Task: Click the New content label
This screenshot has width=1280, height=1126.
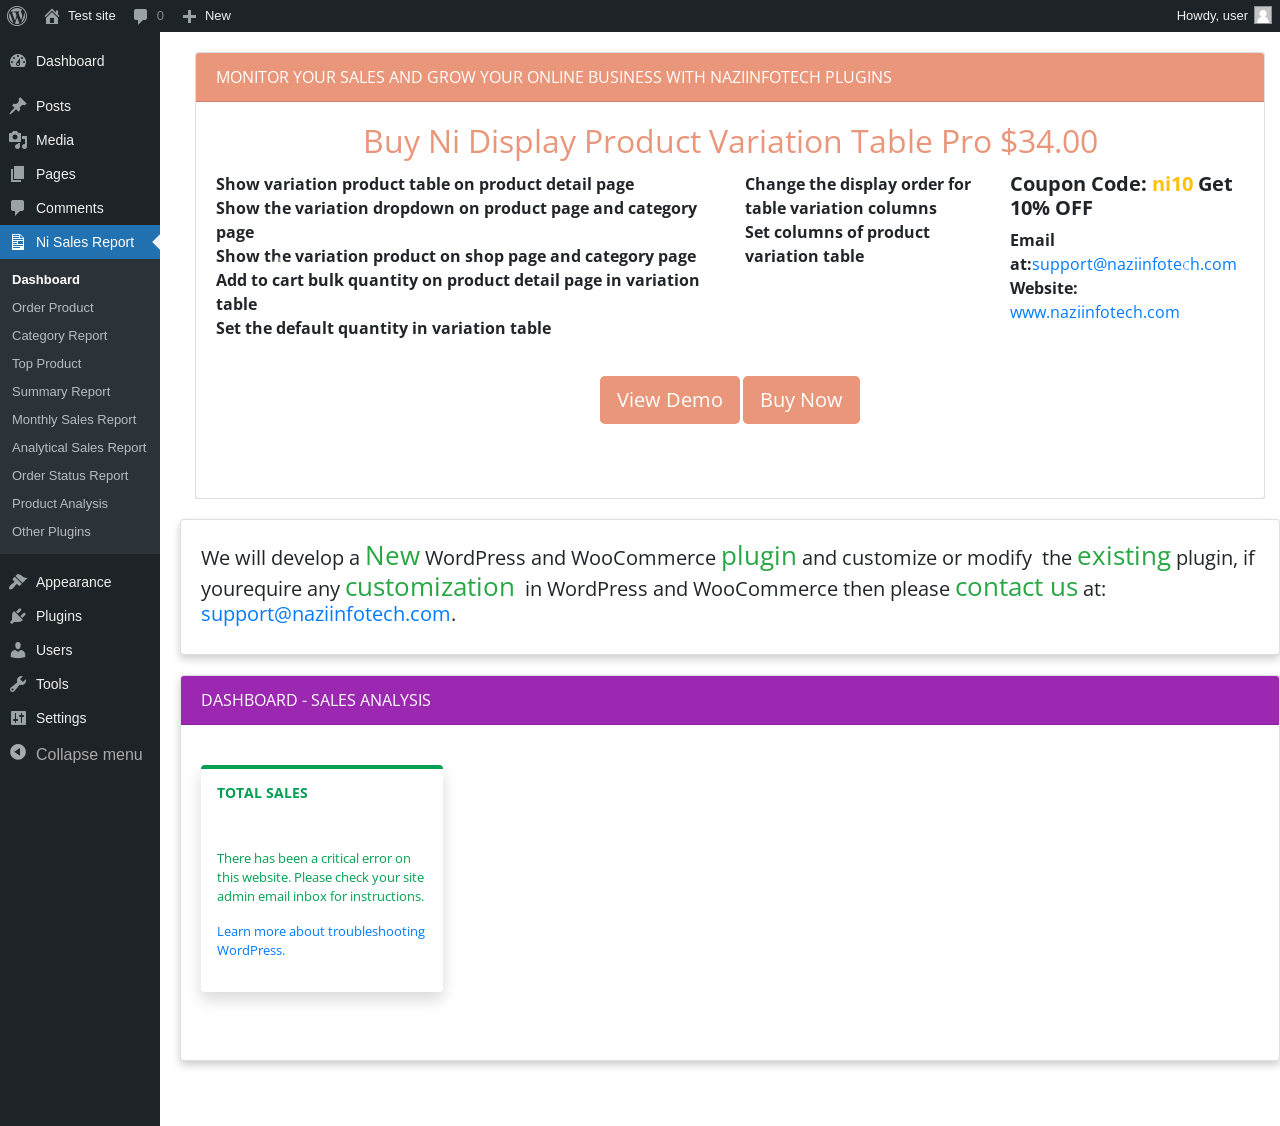Action: point(218,16)
